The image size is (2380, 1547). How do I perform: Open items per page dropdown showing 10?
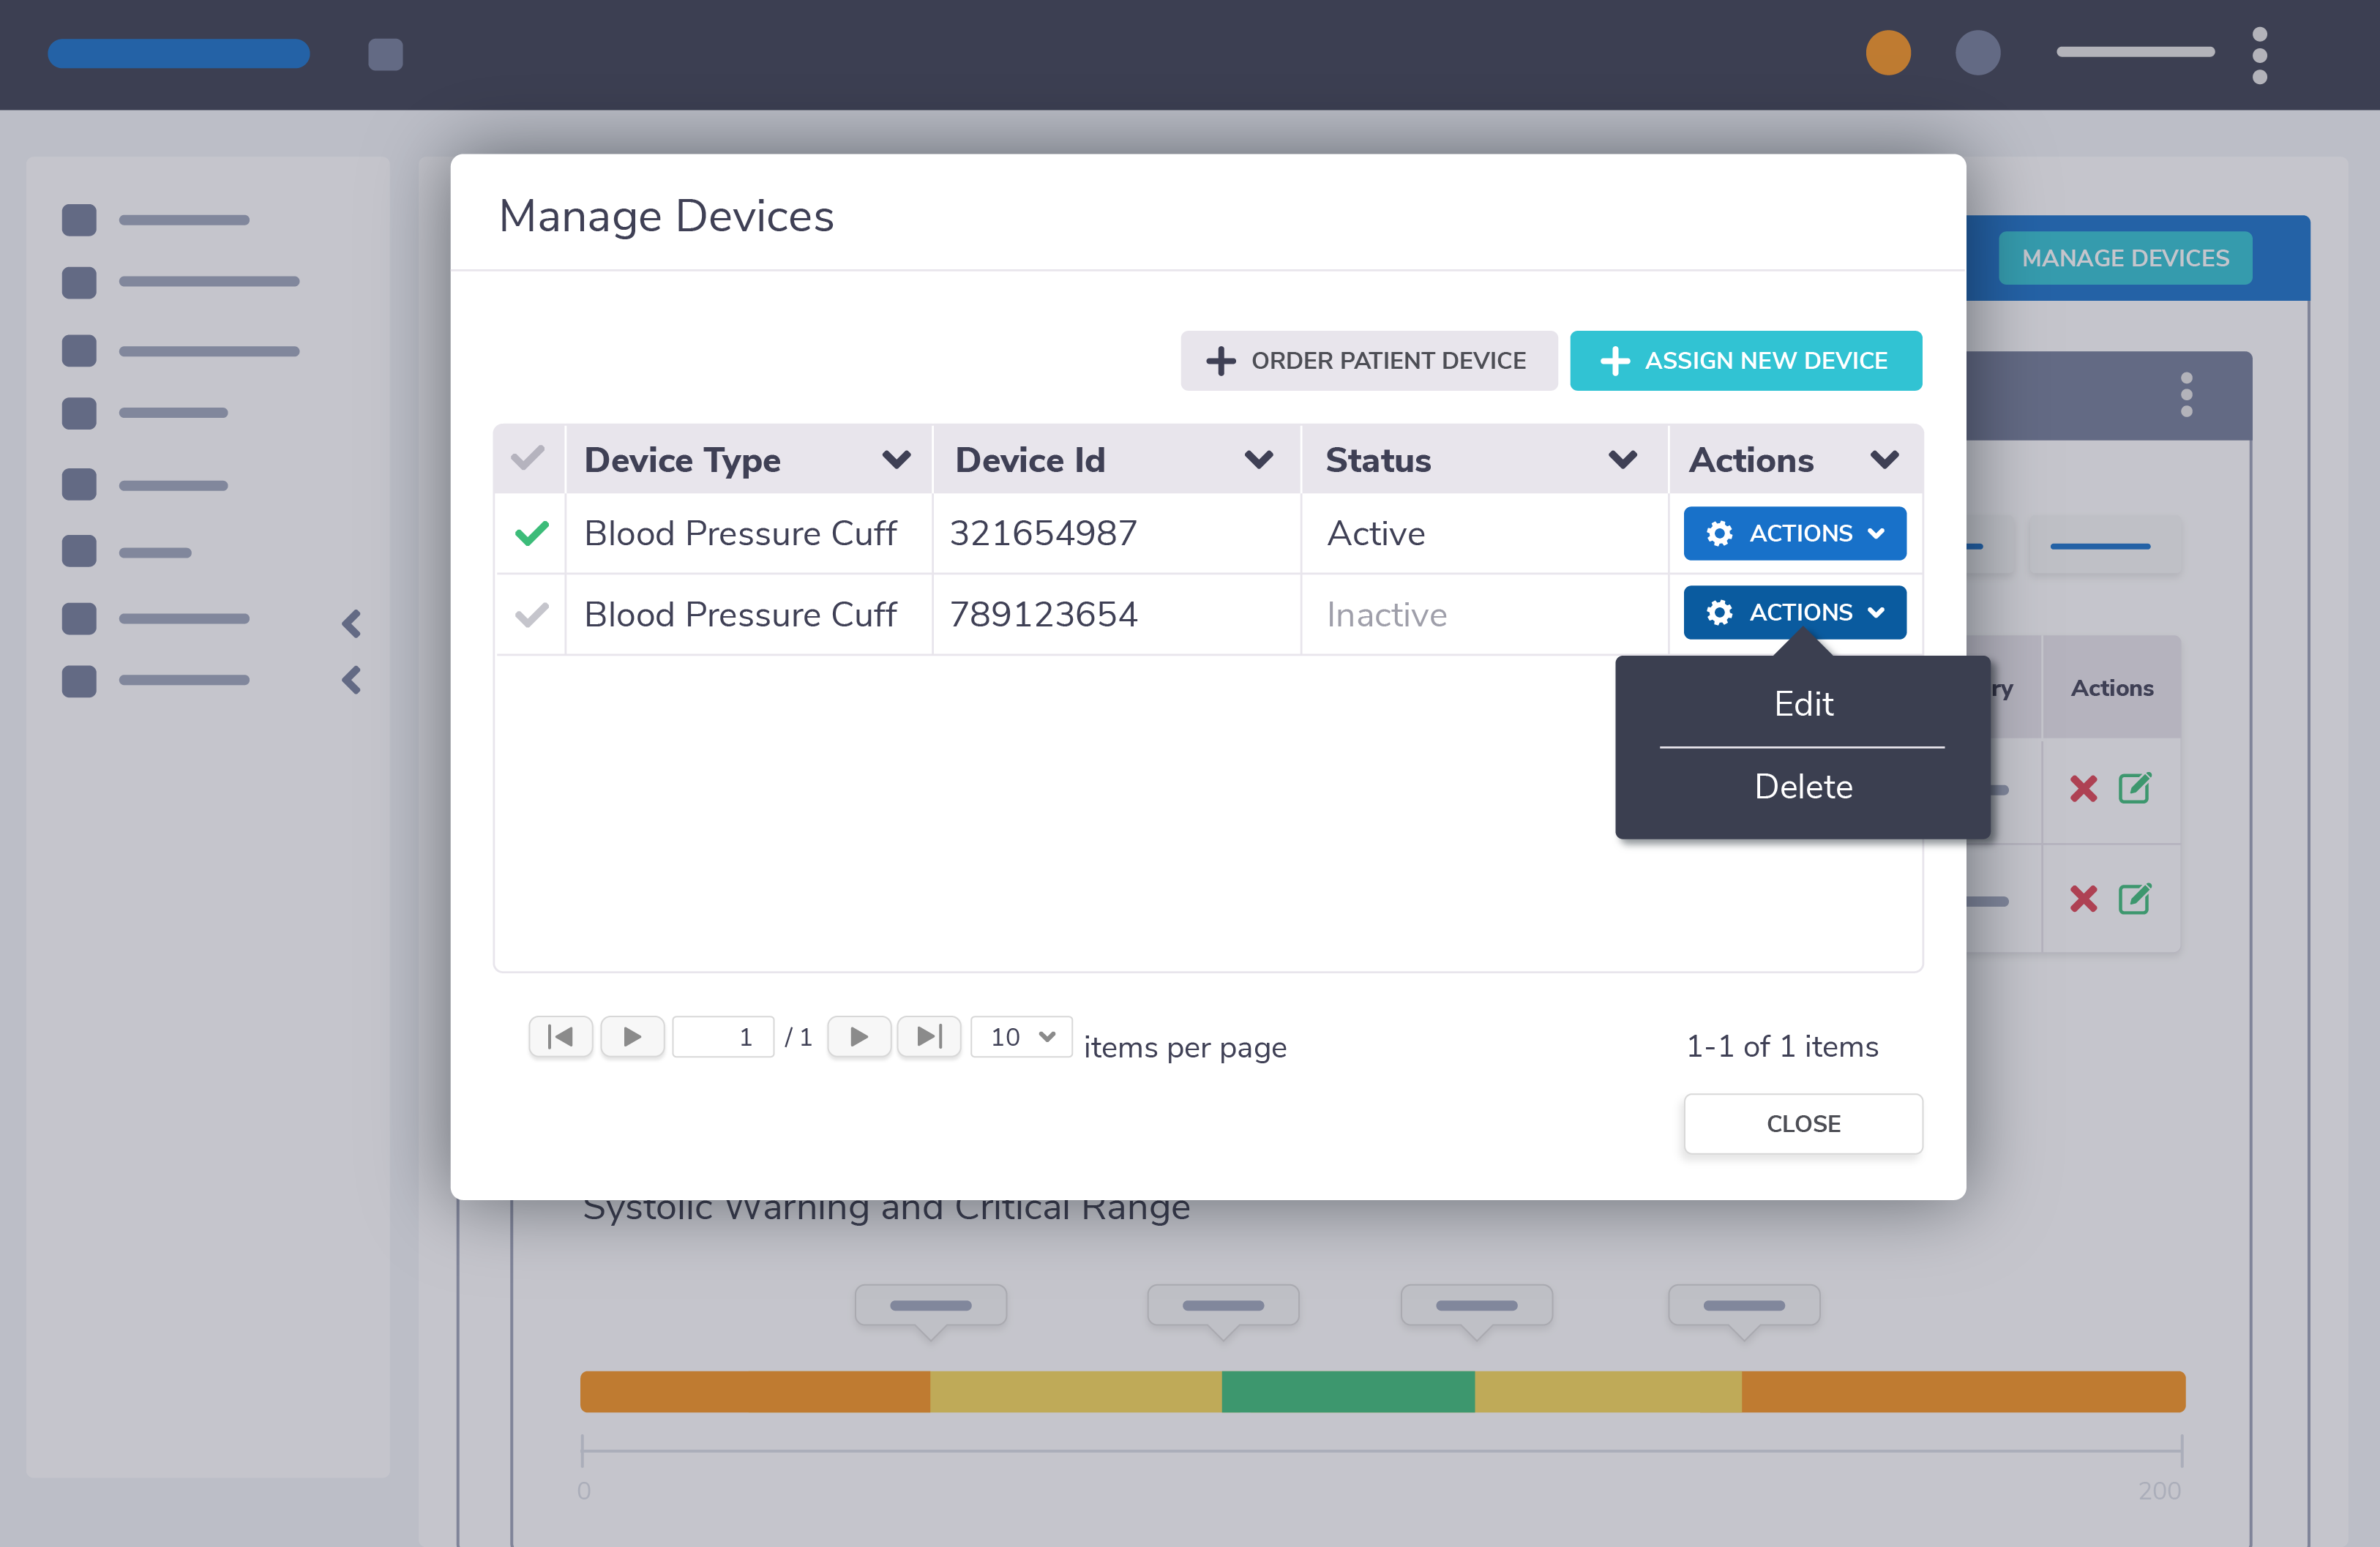click(1021, 1037)
